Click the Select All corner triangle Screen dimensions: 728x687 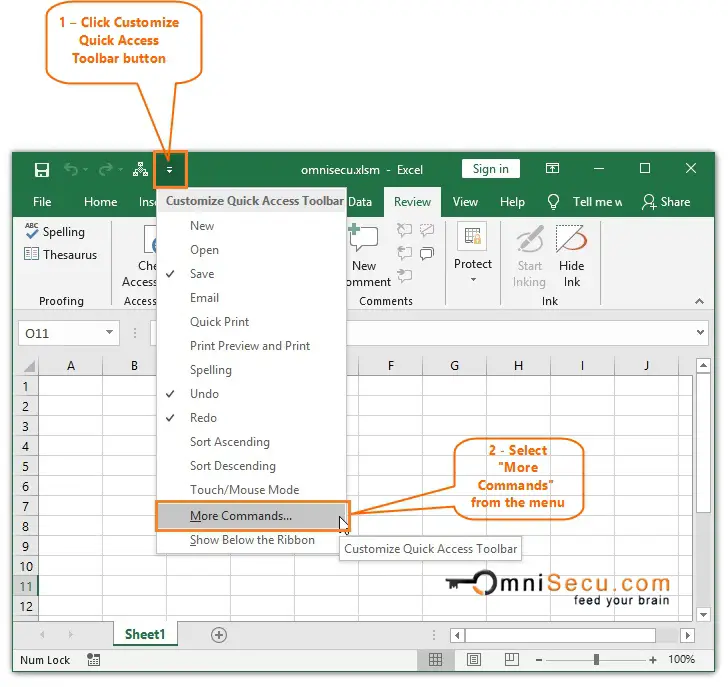pos(29,366)
